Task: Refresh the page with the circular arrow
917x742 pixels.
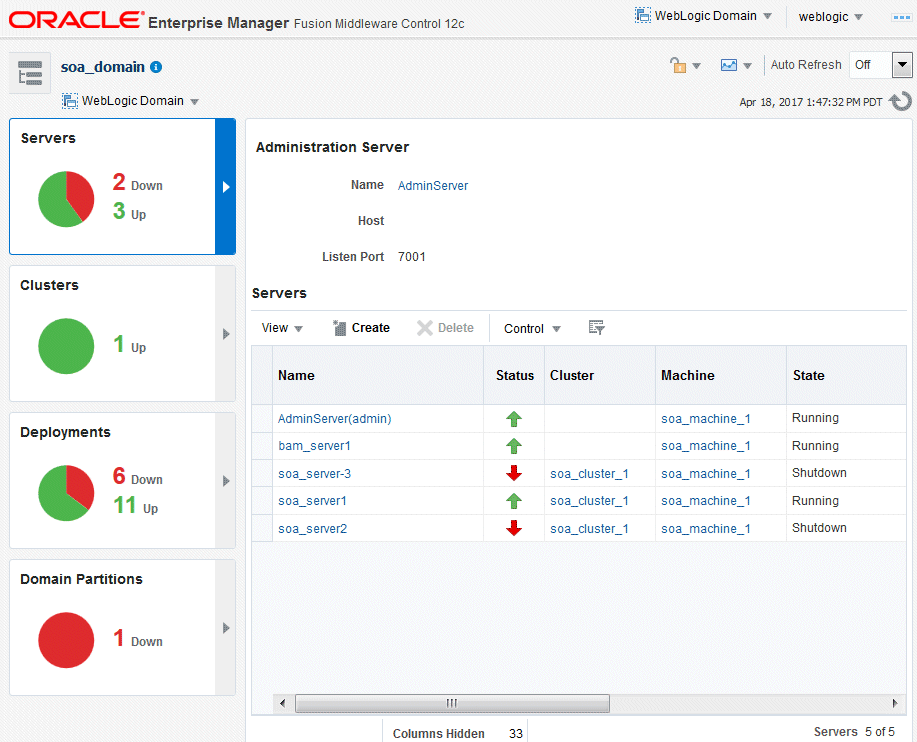Action: 901,101
